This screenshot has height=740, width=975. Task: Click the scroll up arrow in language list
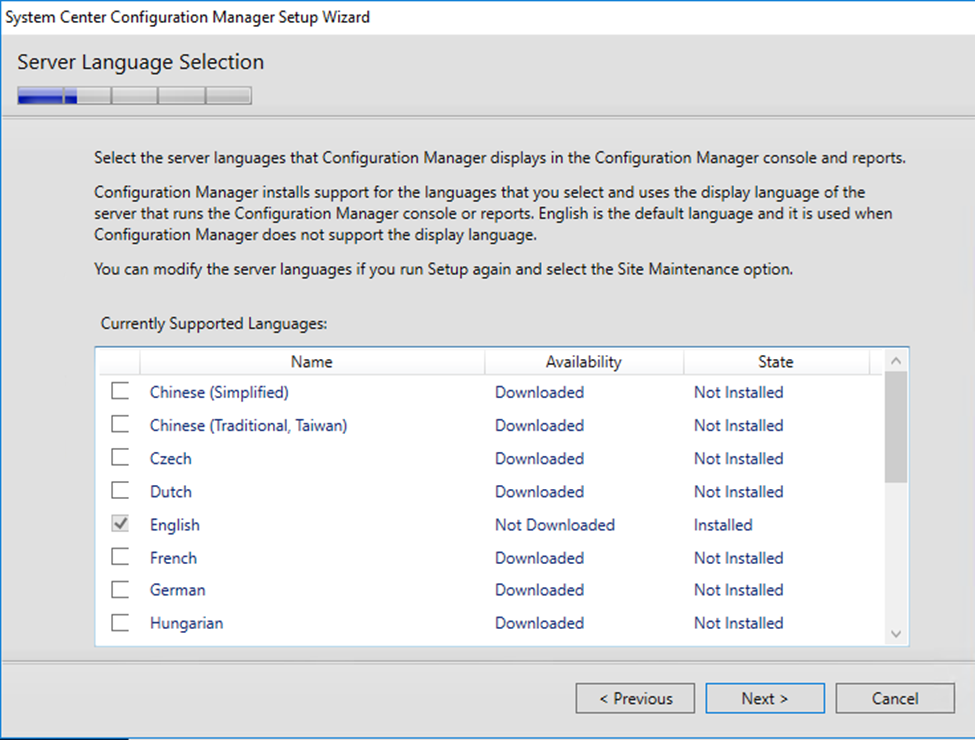(895, 361)
